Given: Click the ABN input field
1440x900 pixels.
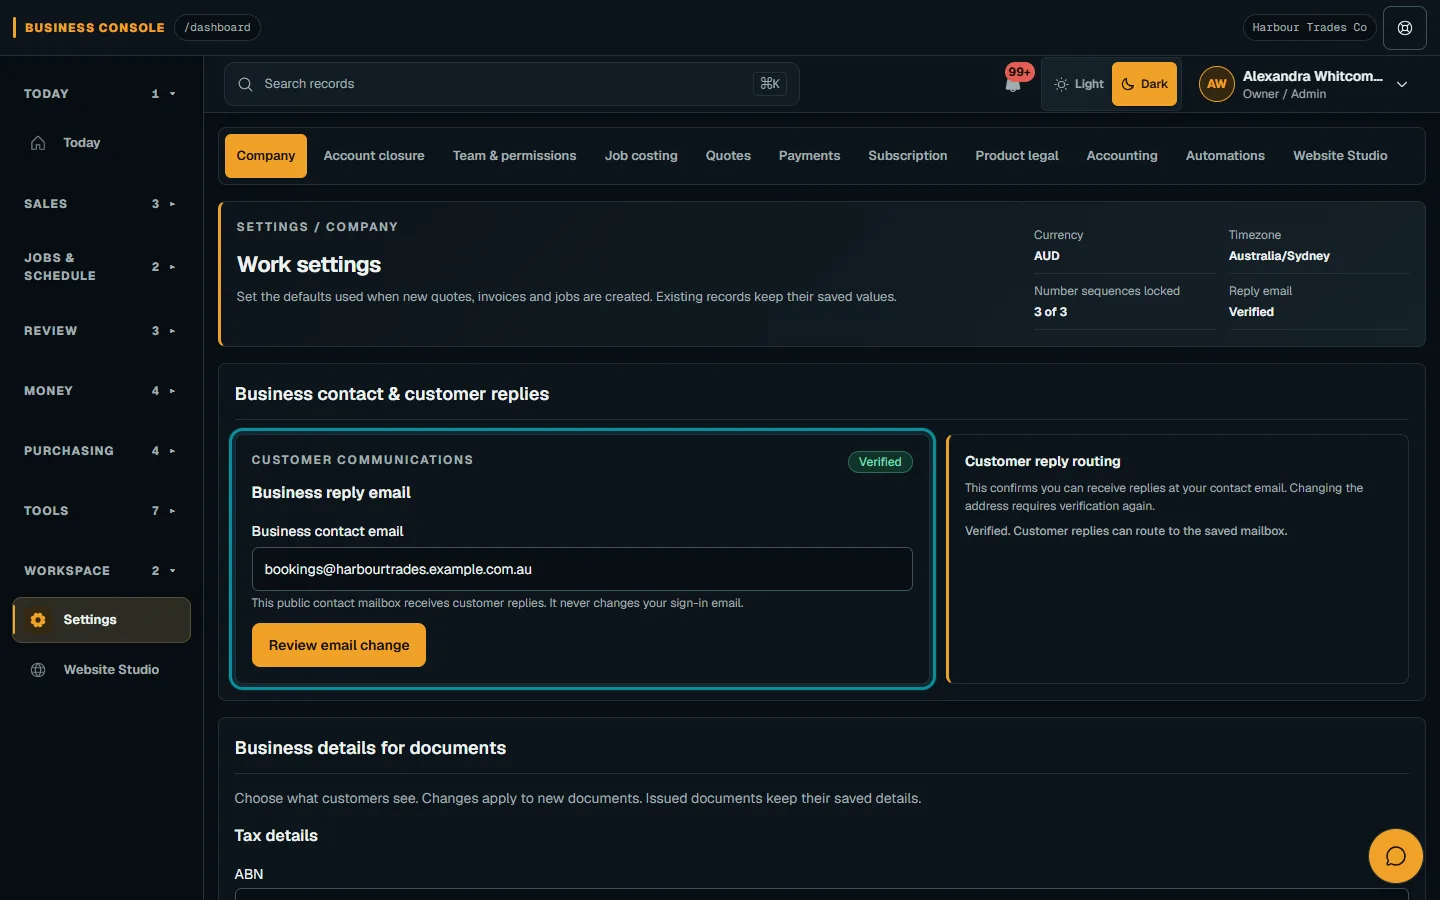Looking at the screenshot, I should pos(821,894).
